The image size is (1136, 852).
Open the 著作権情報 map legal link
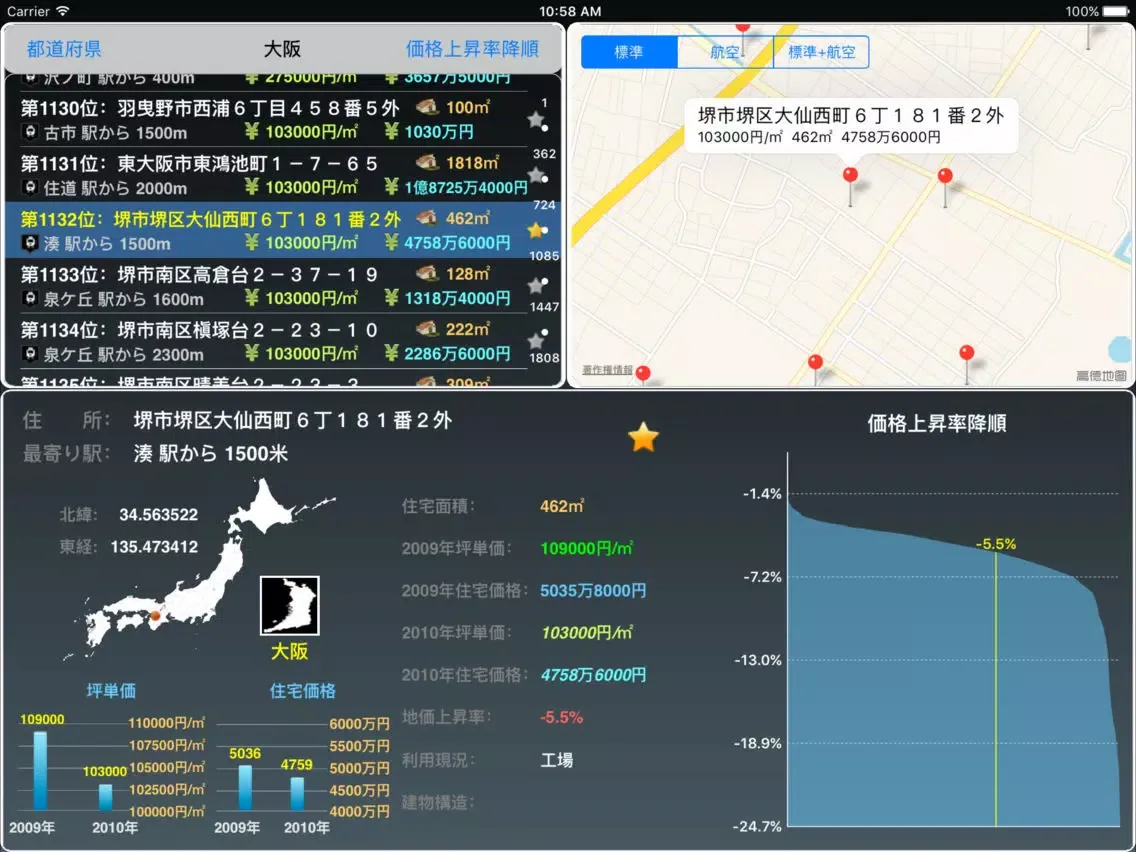coord(607,370)
